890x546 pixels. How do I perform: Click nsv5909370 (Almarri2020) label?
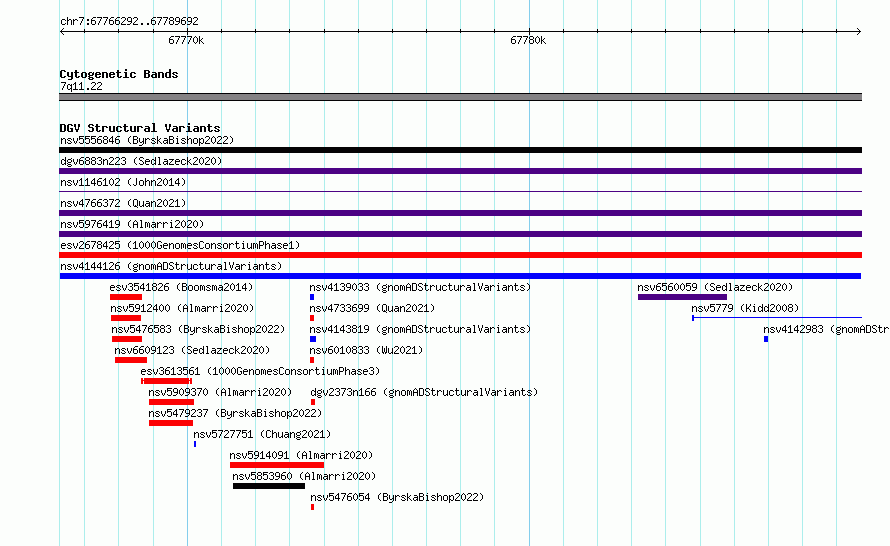click(x=220, y=392)
